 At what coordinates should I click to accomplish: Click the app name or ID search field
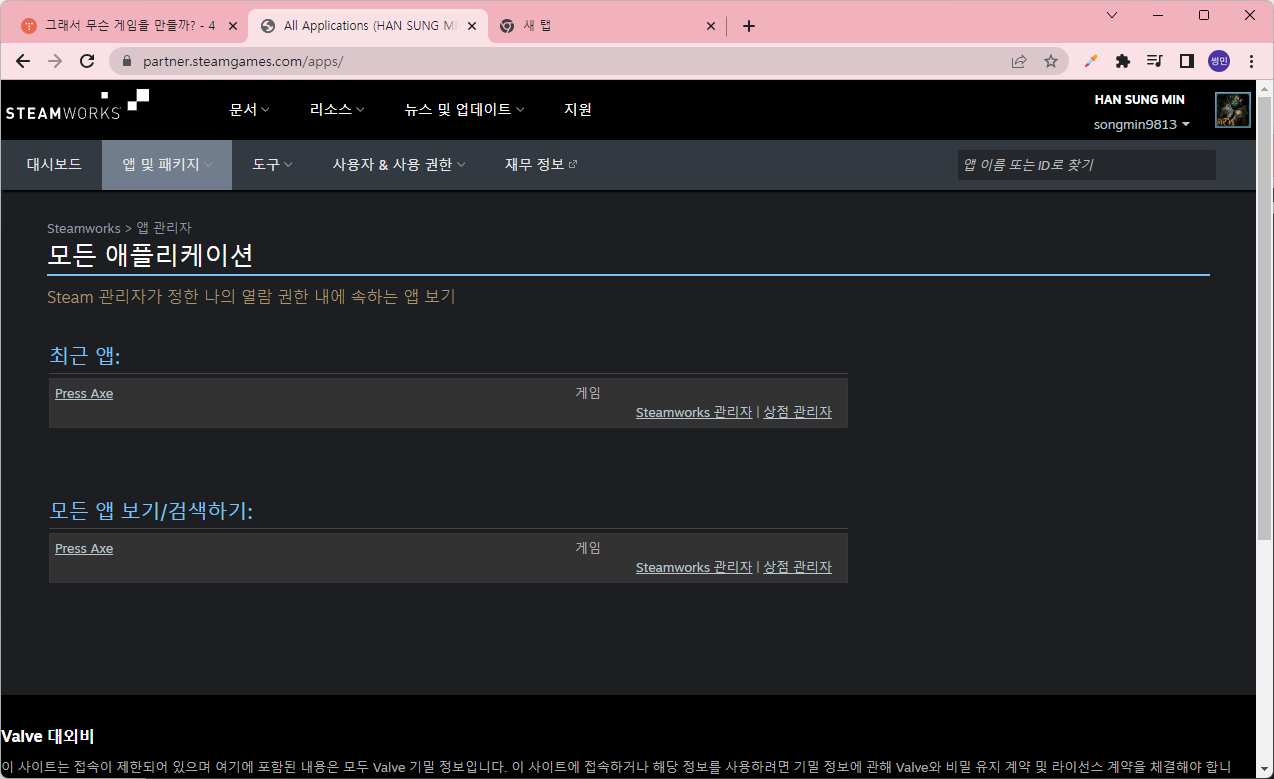[1087, 165]
